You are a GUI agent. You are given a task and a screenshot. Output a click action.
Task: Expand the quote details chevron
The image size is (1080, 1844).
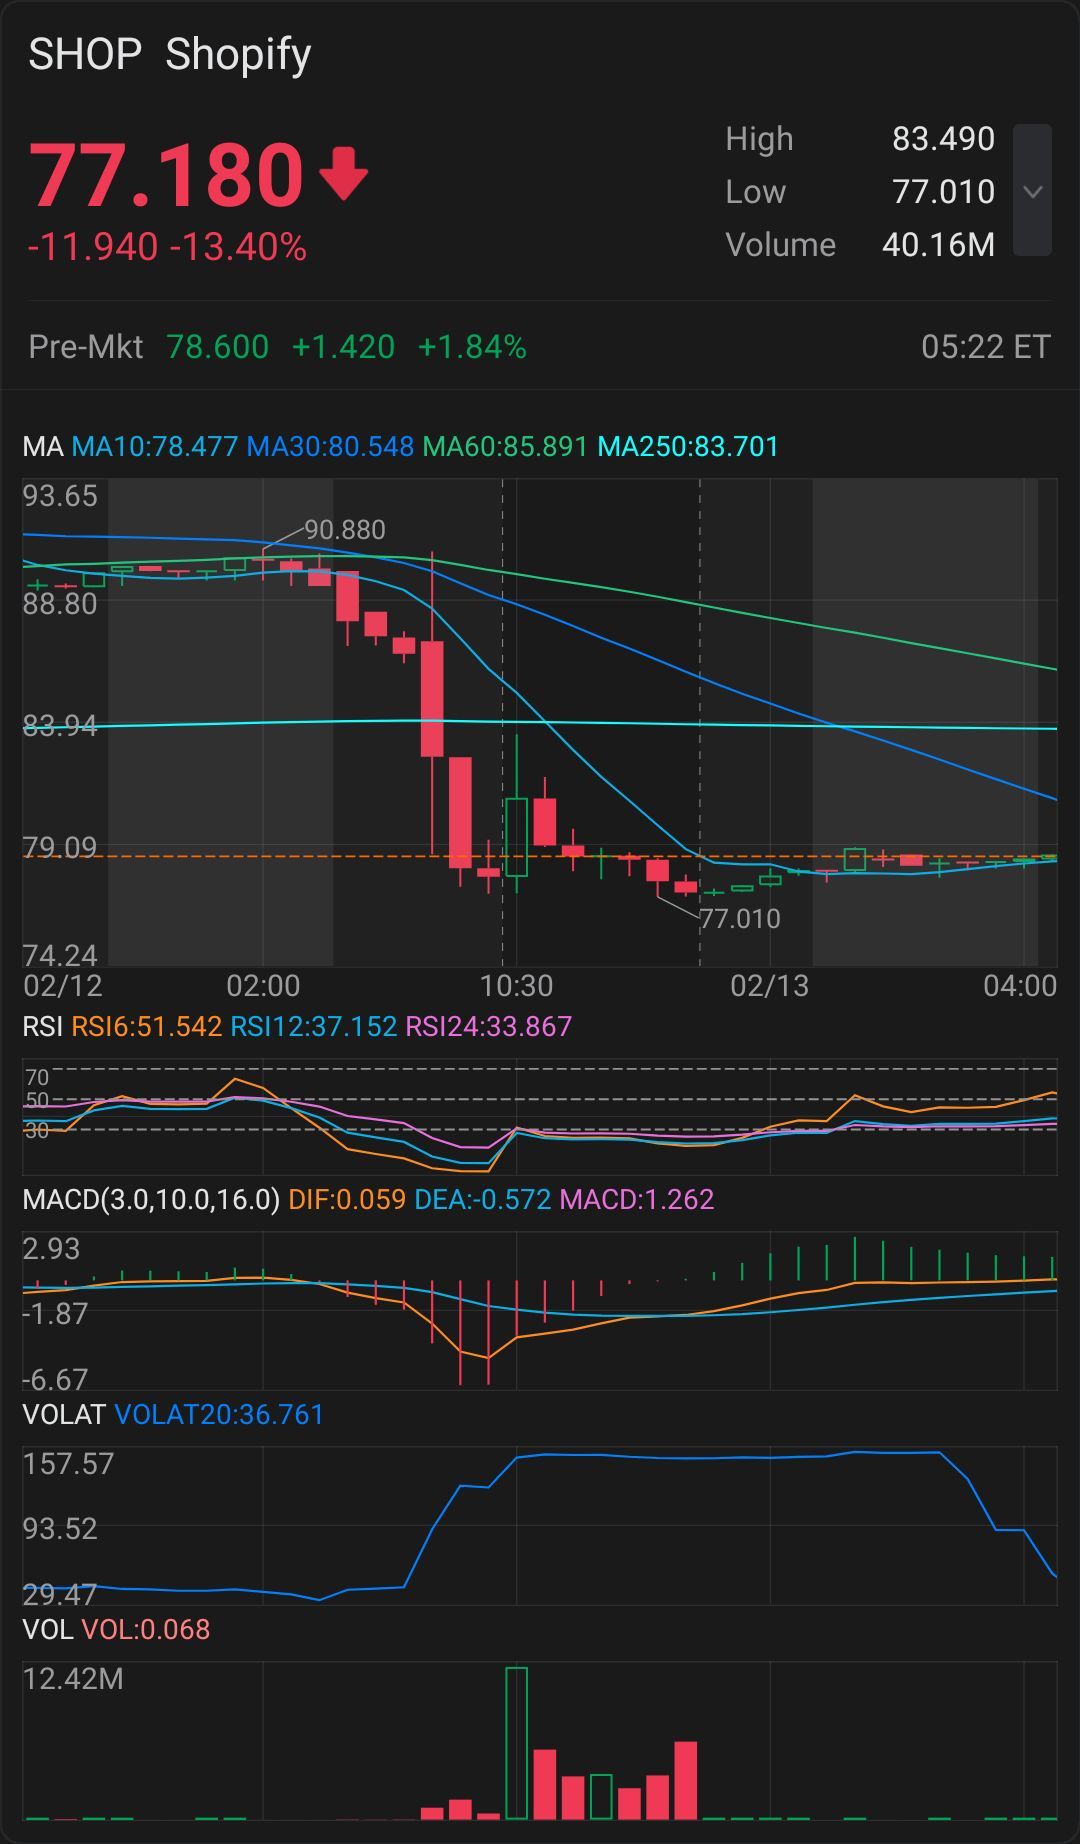pyautogui.click(x=1032, y=190)
